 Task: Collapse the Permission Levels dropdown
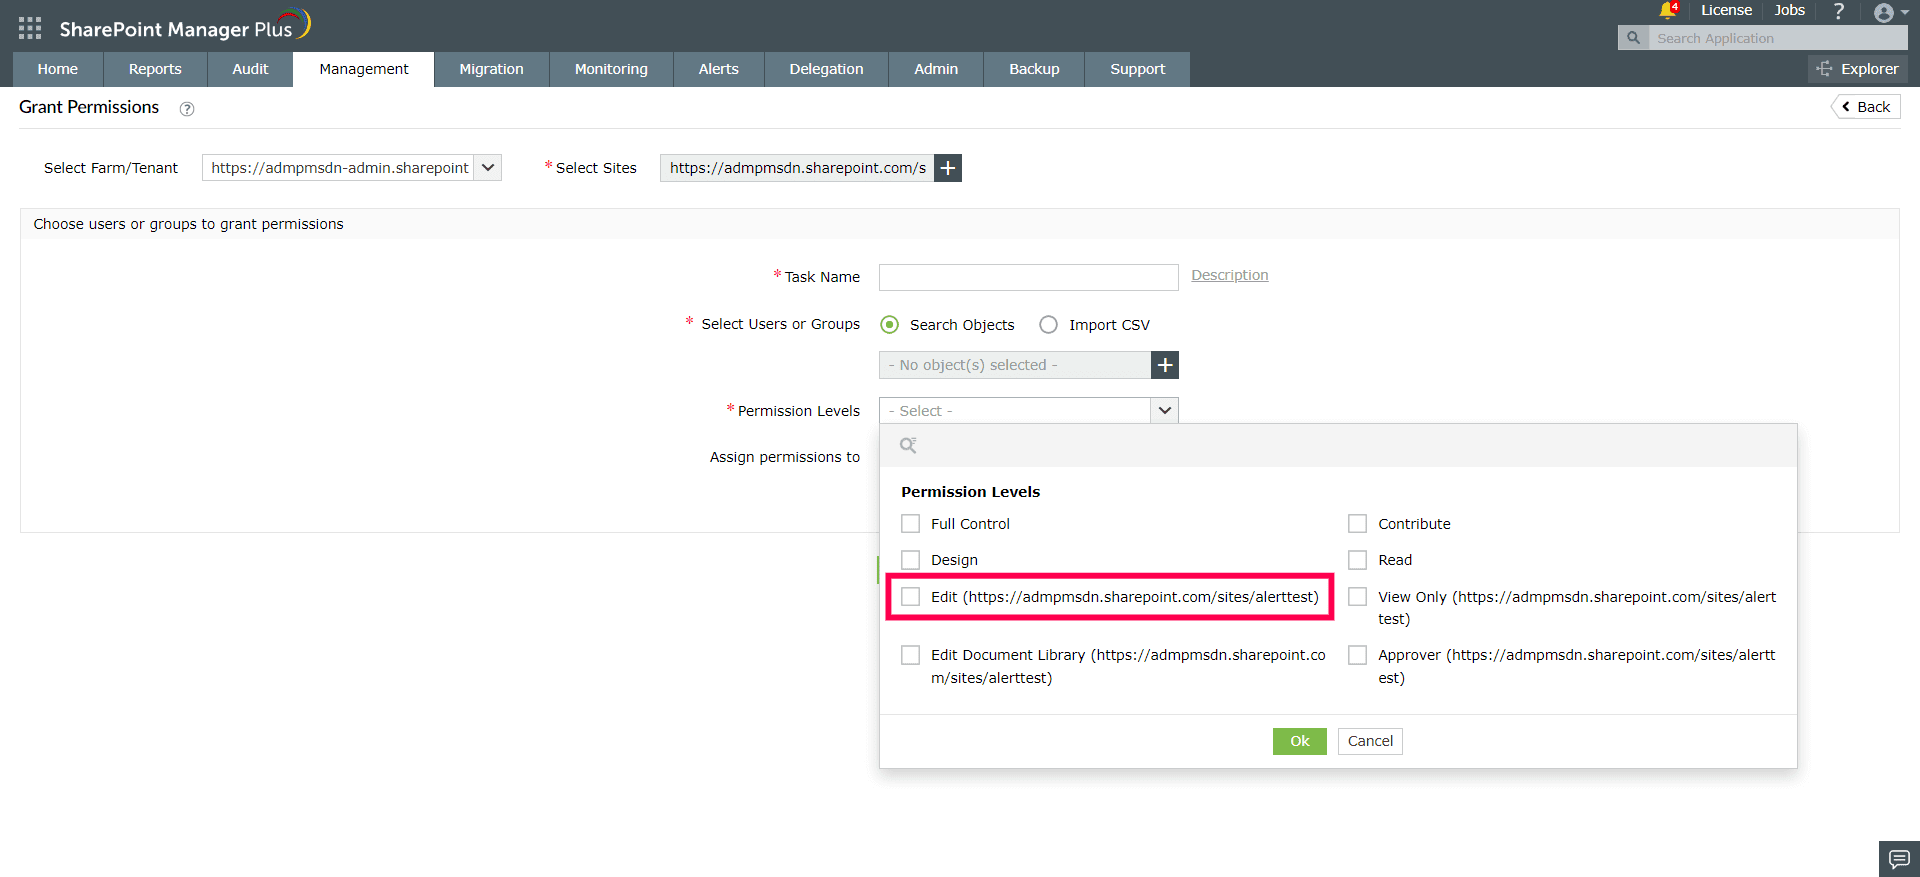click(x=1165, y=411)
